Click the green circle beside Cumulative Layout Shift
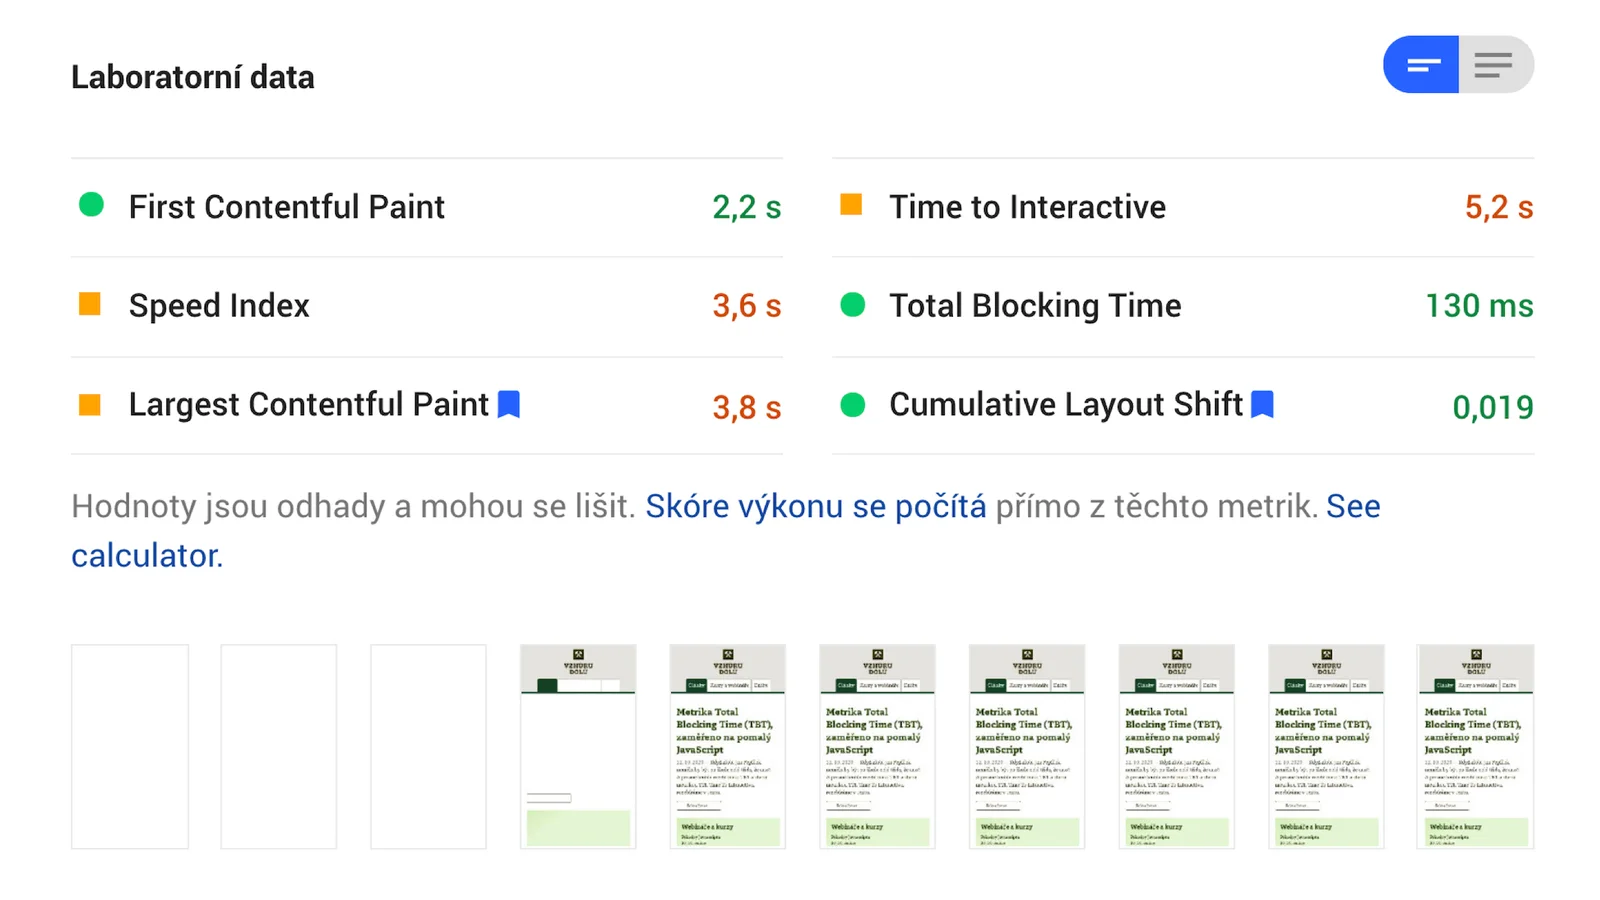Viewport: 1600px width, 900px height. tap(853, 404)
